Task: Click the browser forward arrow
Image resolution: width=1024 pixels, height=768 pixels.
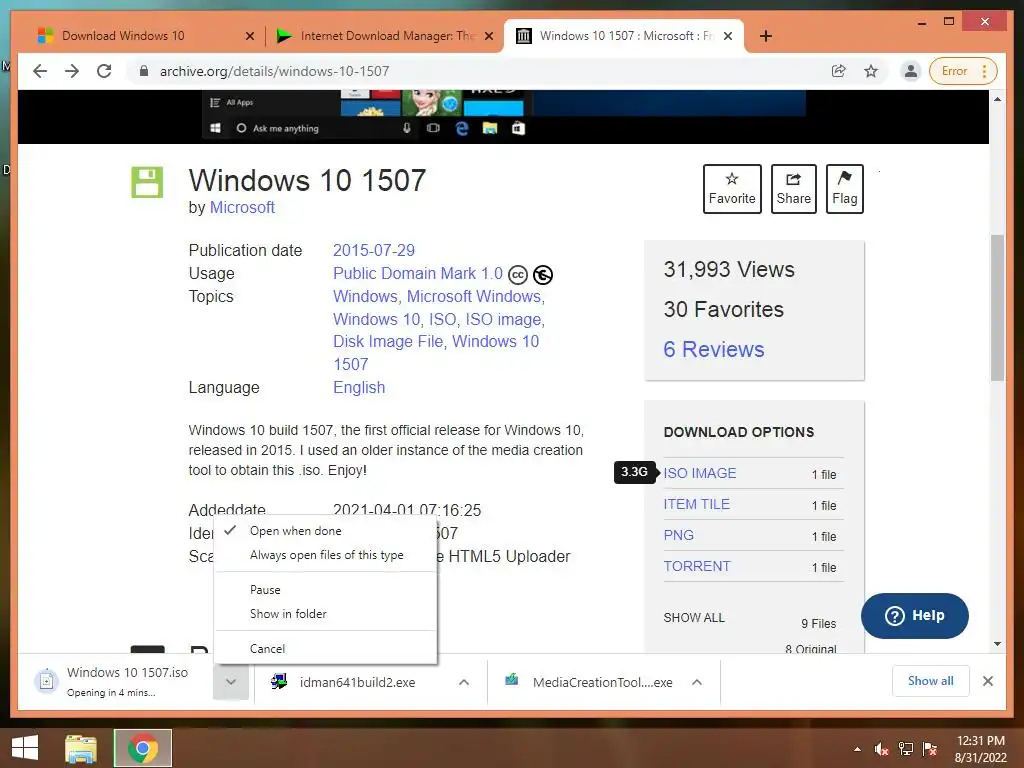Action: pos(72,71)
